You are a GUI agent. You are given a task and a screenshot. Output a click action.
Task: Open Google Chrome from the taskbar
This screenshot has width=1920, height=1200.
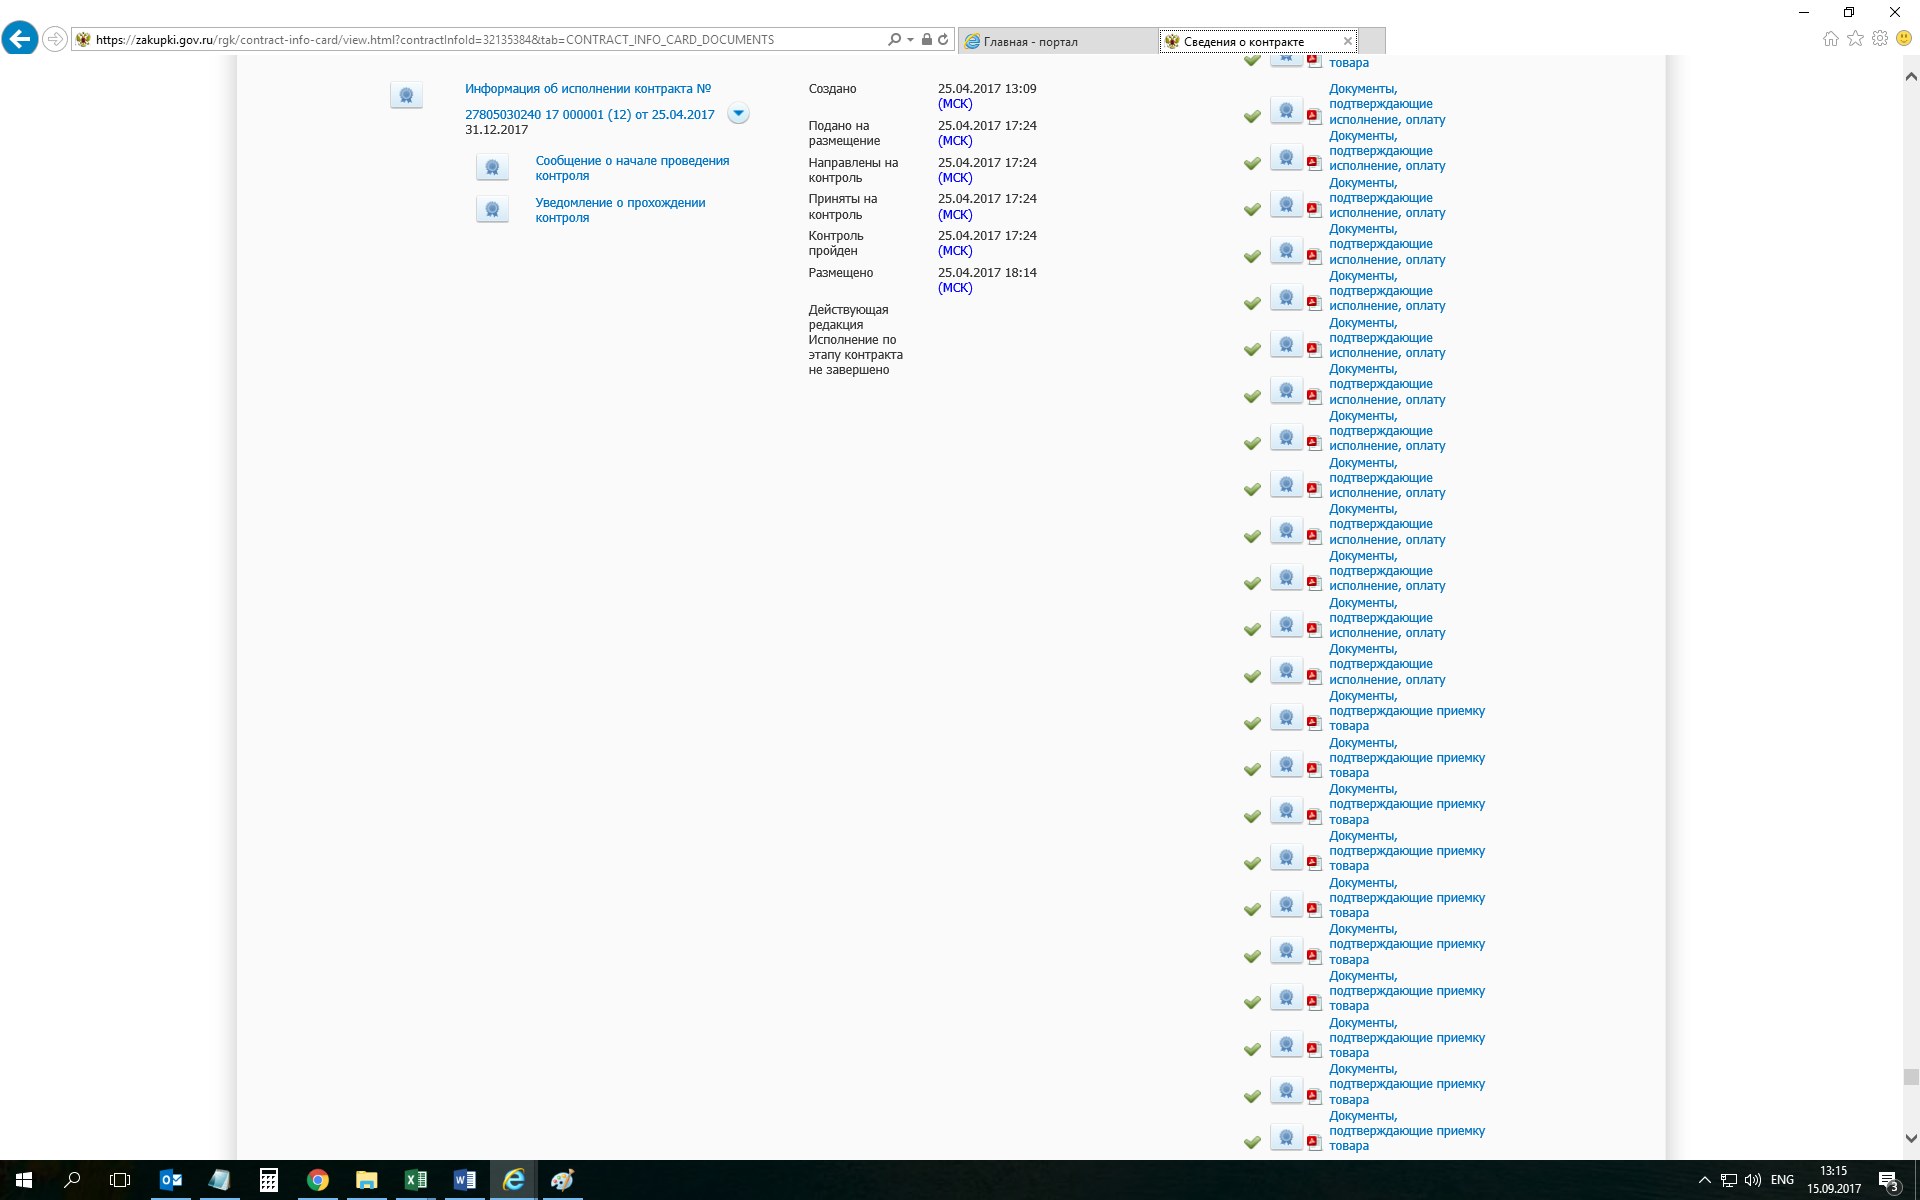click(x=317, y=1180)
